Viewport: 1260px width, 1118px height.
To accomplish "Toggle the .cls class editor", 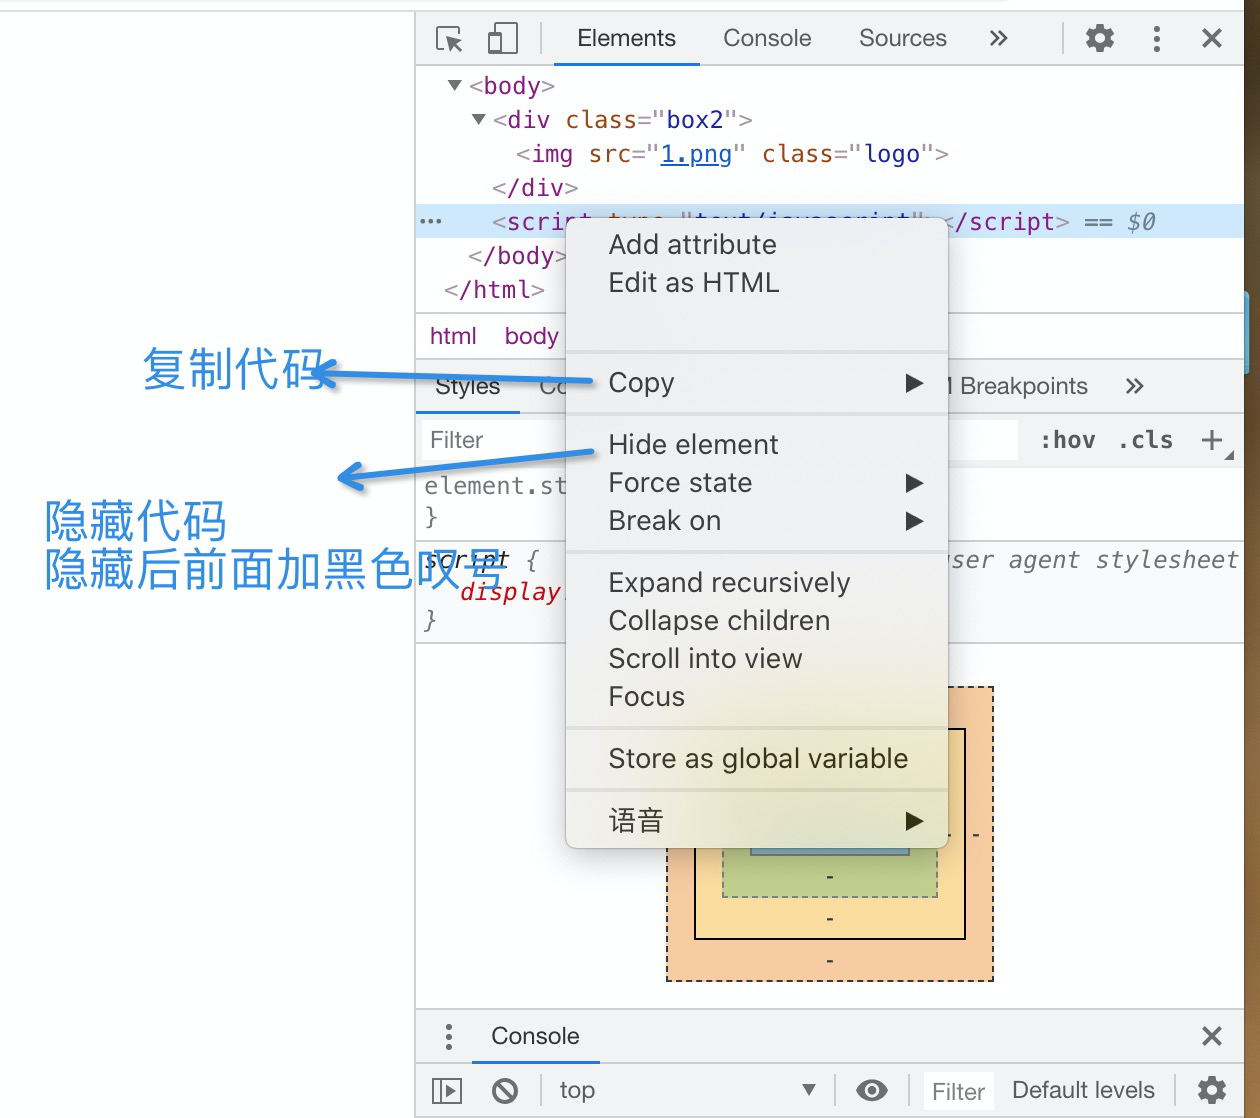I will click(x=1144, y=440).
